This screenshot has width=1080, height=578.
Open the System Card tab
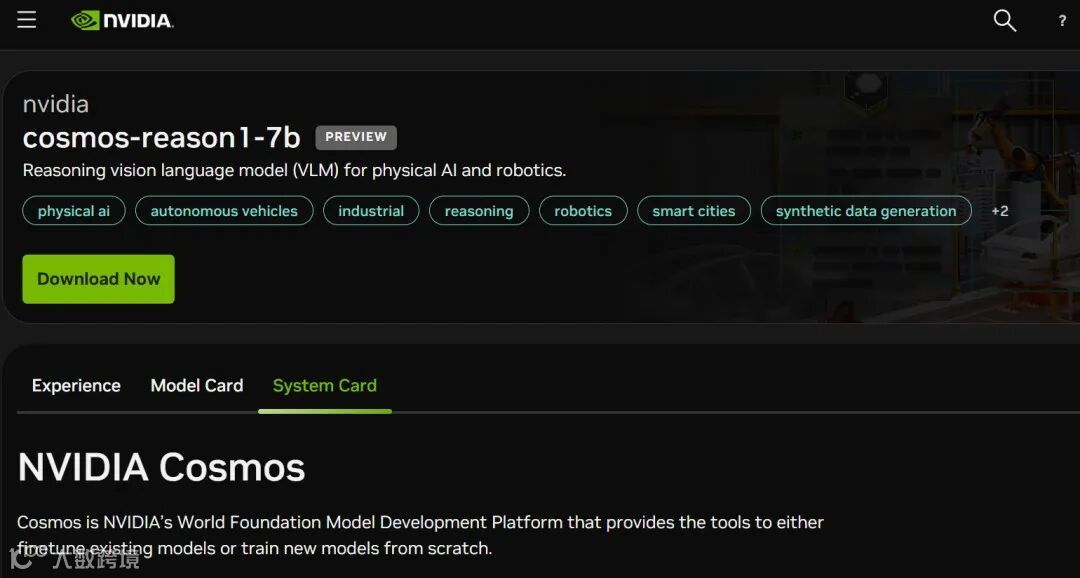[x=324, y=386]
